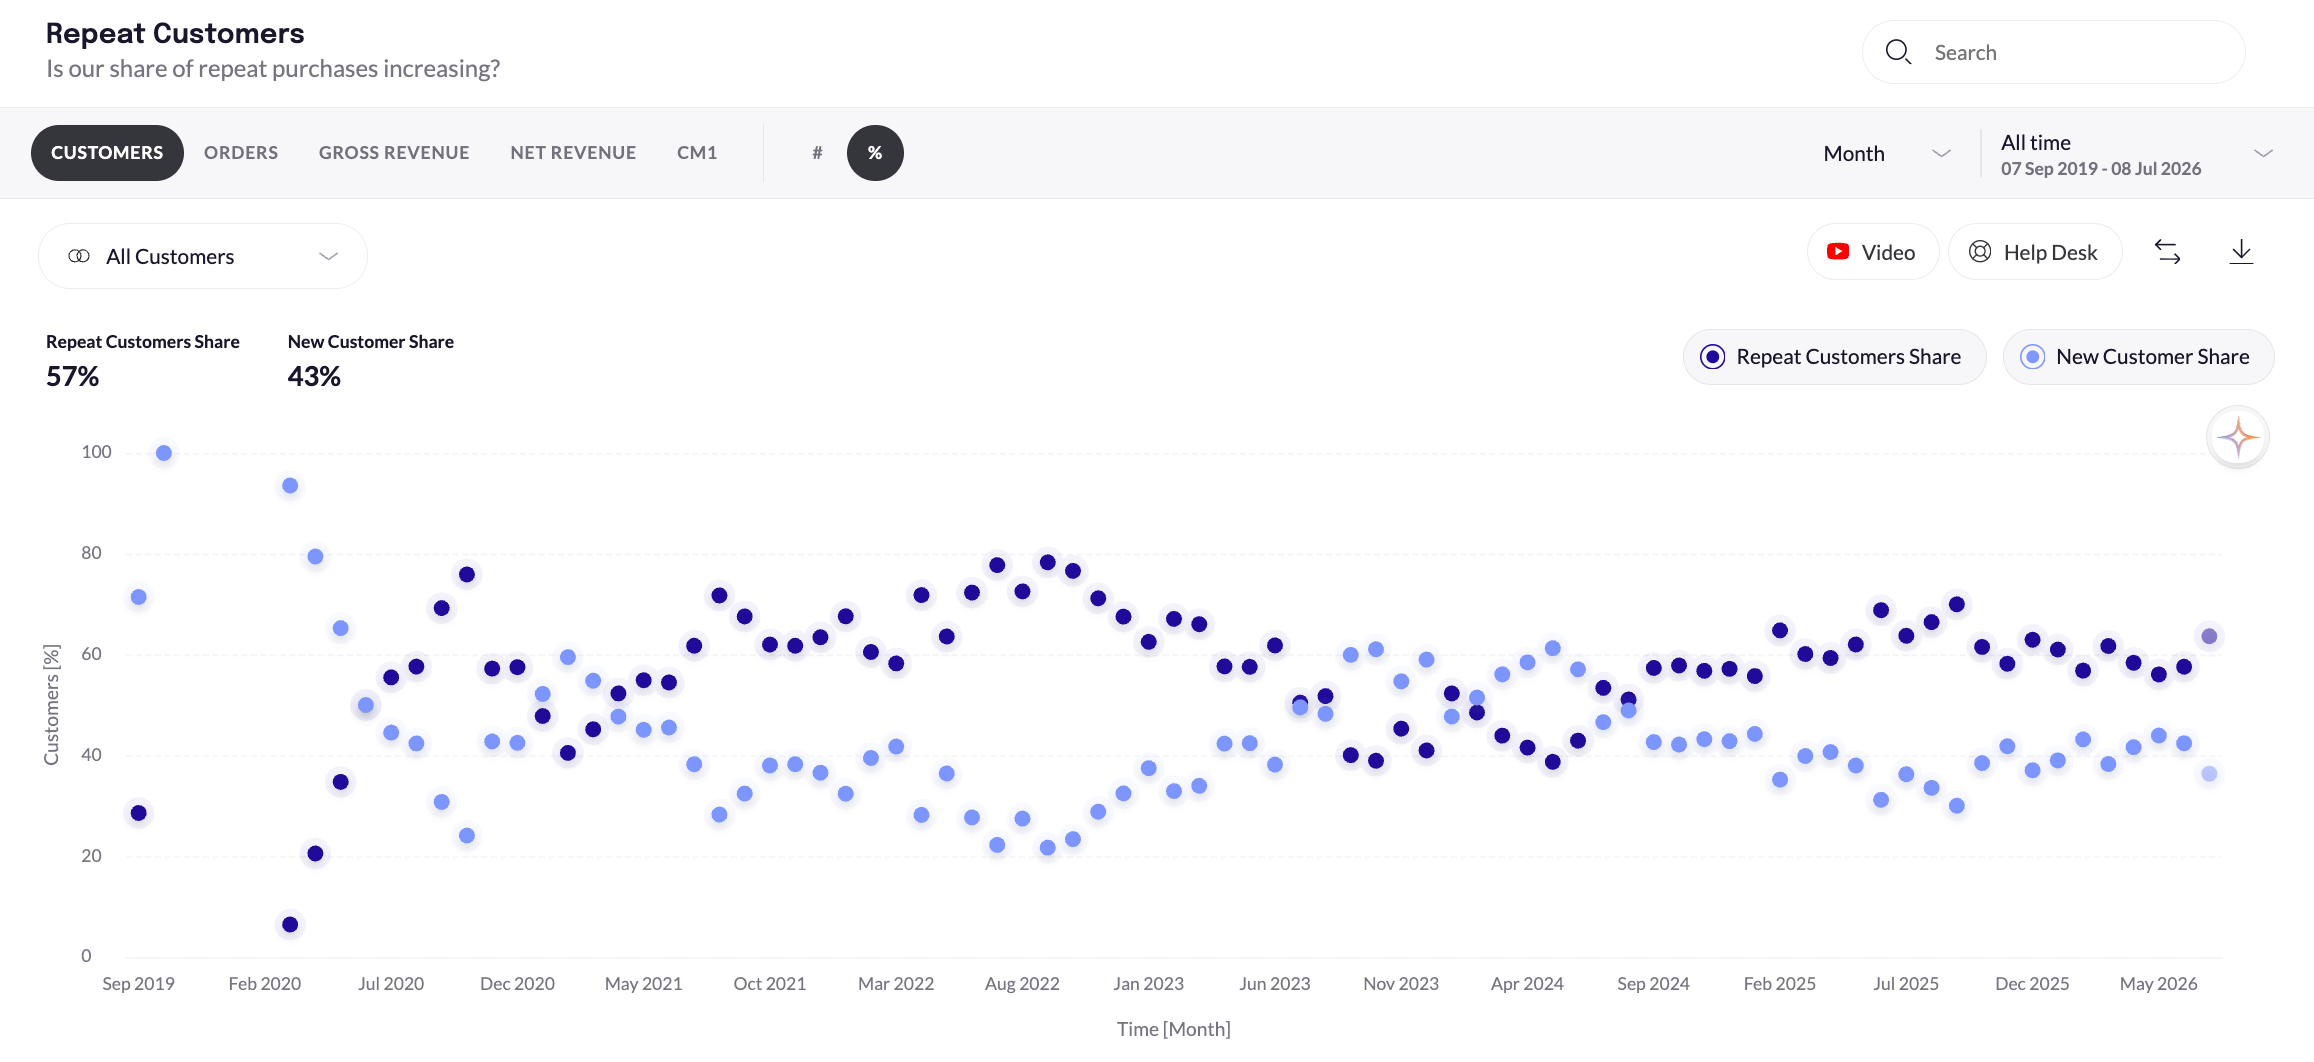This screenshot has width=2314, height=1062.
Task: Open the All time date range dropdown
Action: coord(2136,154)
